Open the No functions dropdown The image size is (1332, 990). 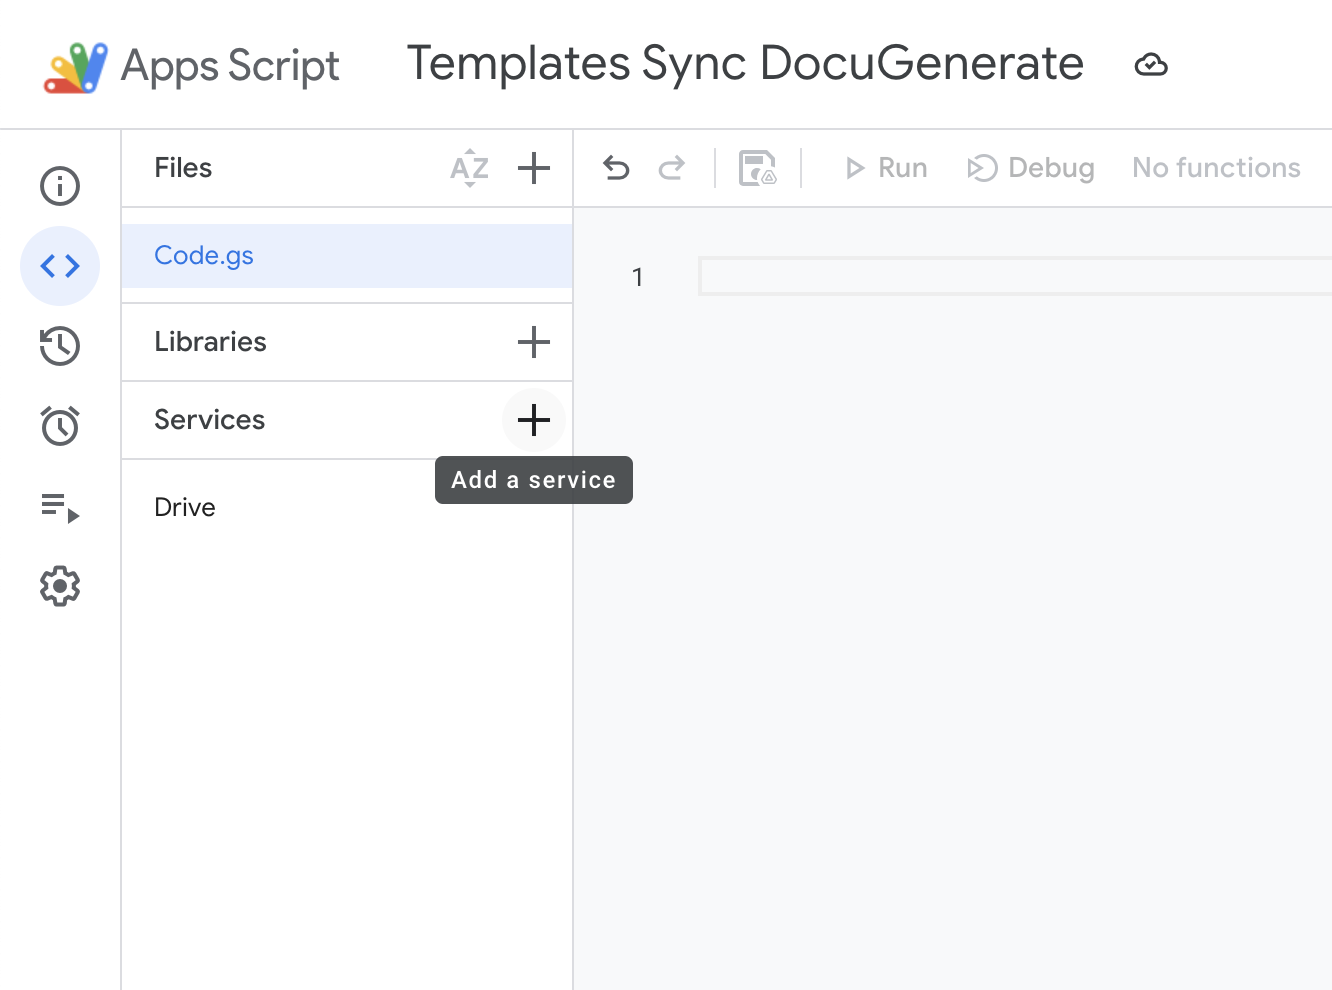pyautogui.click(x=1216, y=168)
